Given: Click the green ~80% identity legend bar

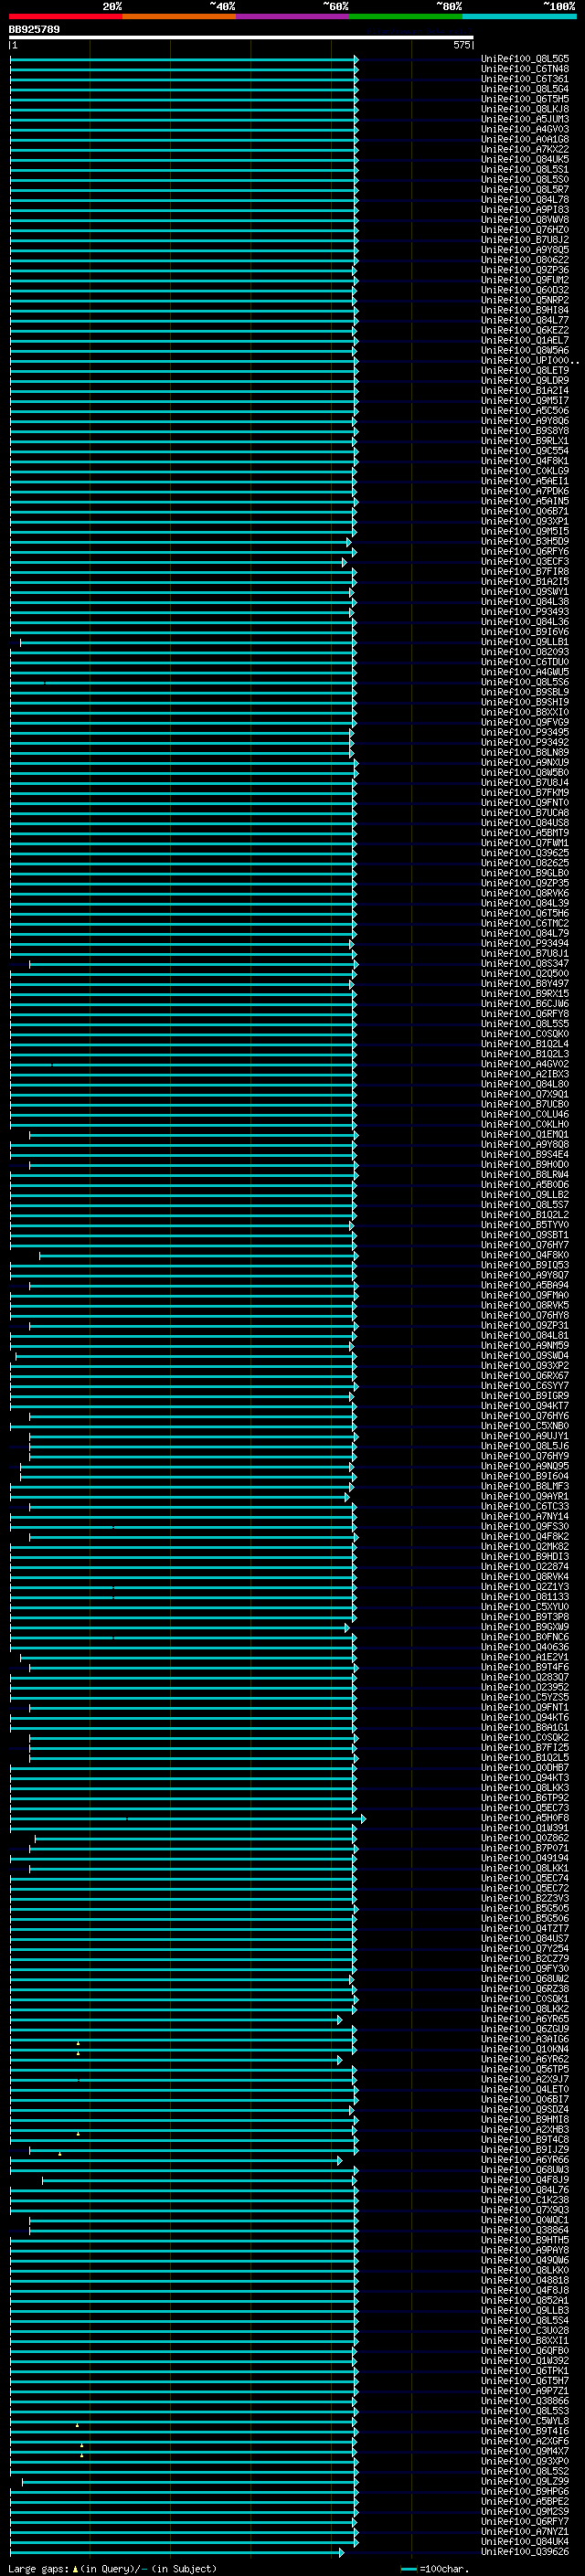Looking at the screenshot, I should [406, 17].
